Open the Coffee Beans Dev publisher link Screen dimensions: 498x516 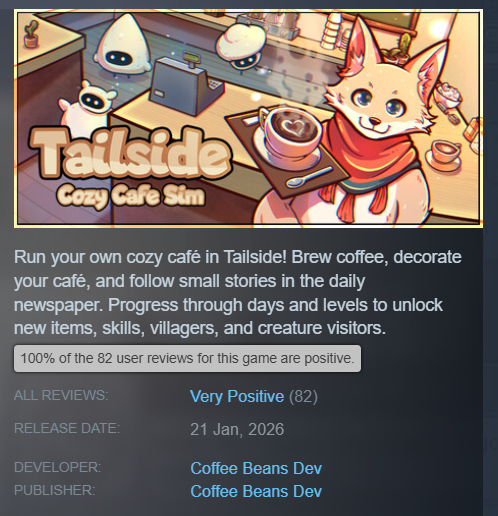point(256,491)
